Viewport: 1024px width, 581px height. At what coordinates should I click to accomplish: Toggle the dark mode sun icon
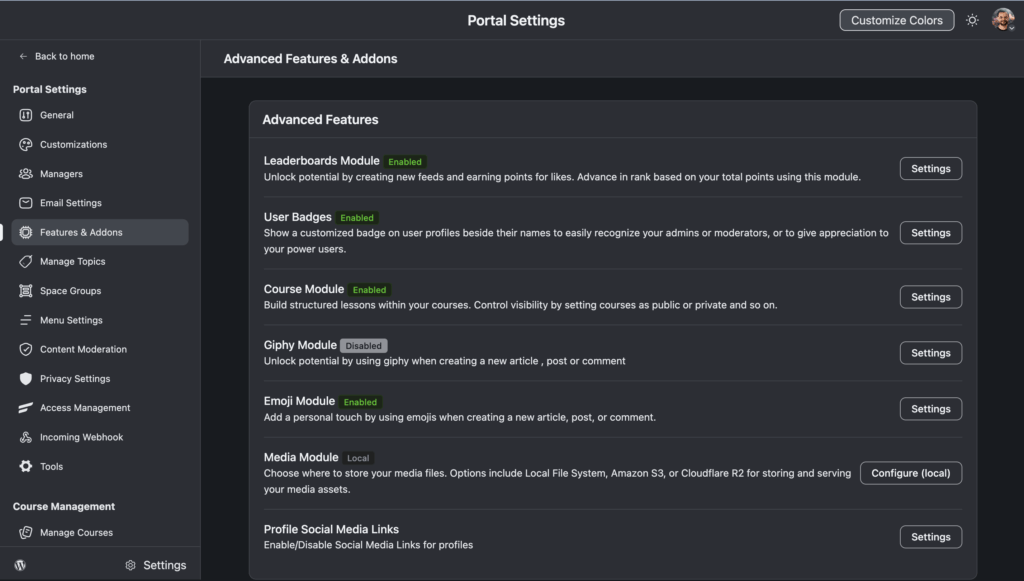[x=971, y=19]
